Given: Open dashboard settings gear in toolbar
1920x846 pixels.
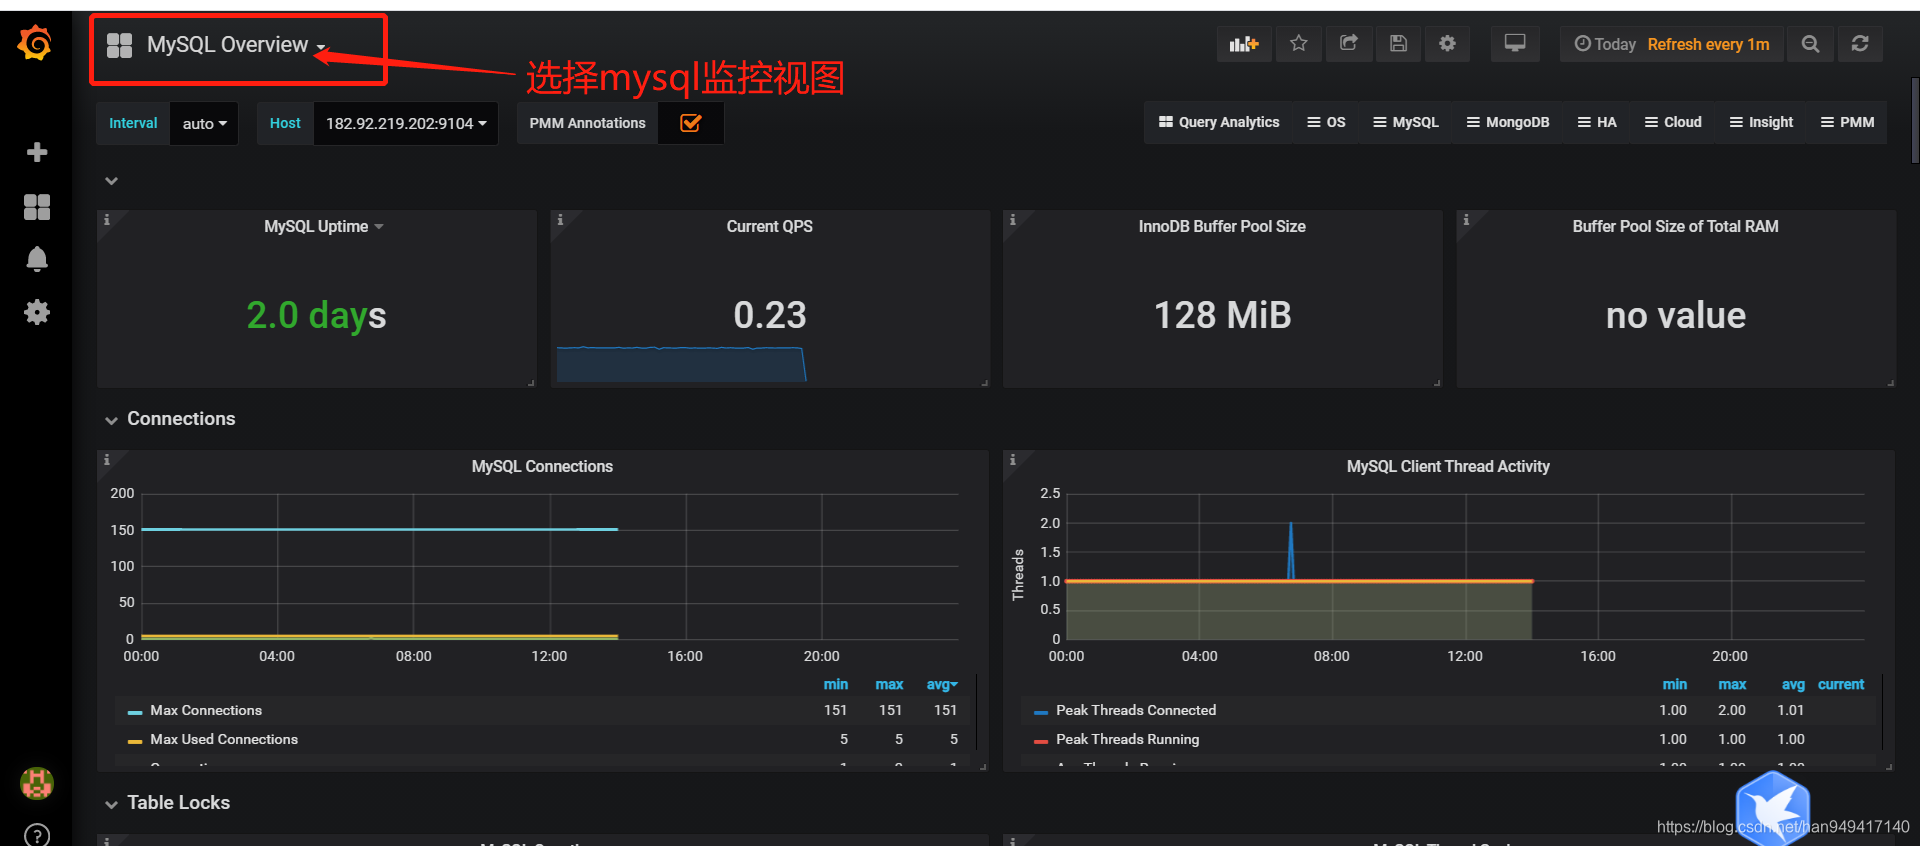Looking at the screenshot, I should coord(1447,44).
